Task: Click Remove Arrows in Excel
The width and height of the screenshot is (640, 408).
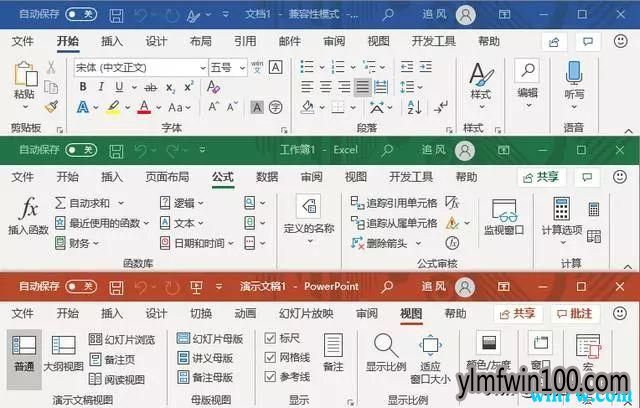Action: 380,243
